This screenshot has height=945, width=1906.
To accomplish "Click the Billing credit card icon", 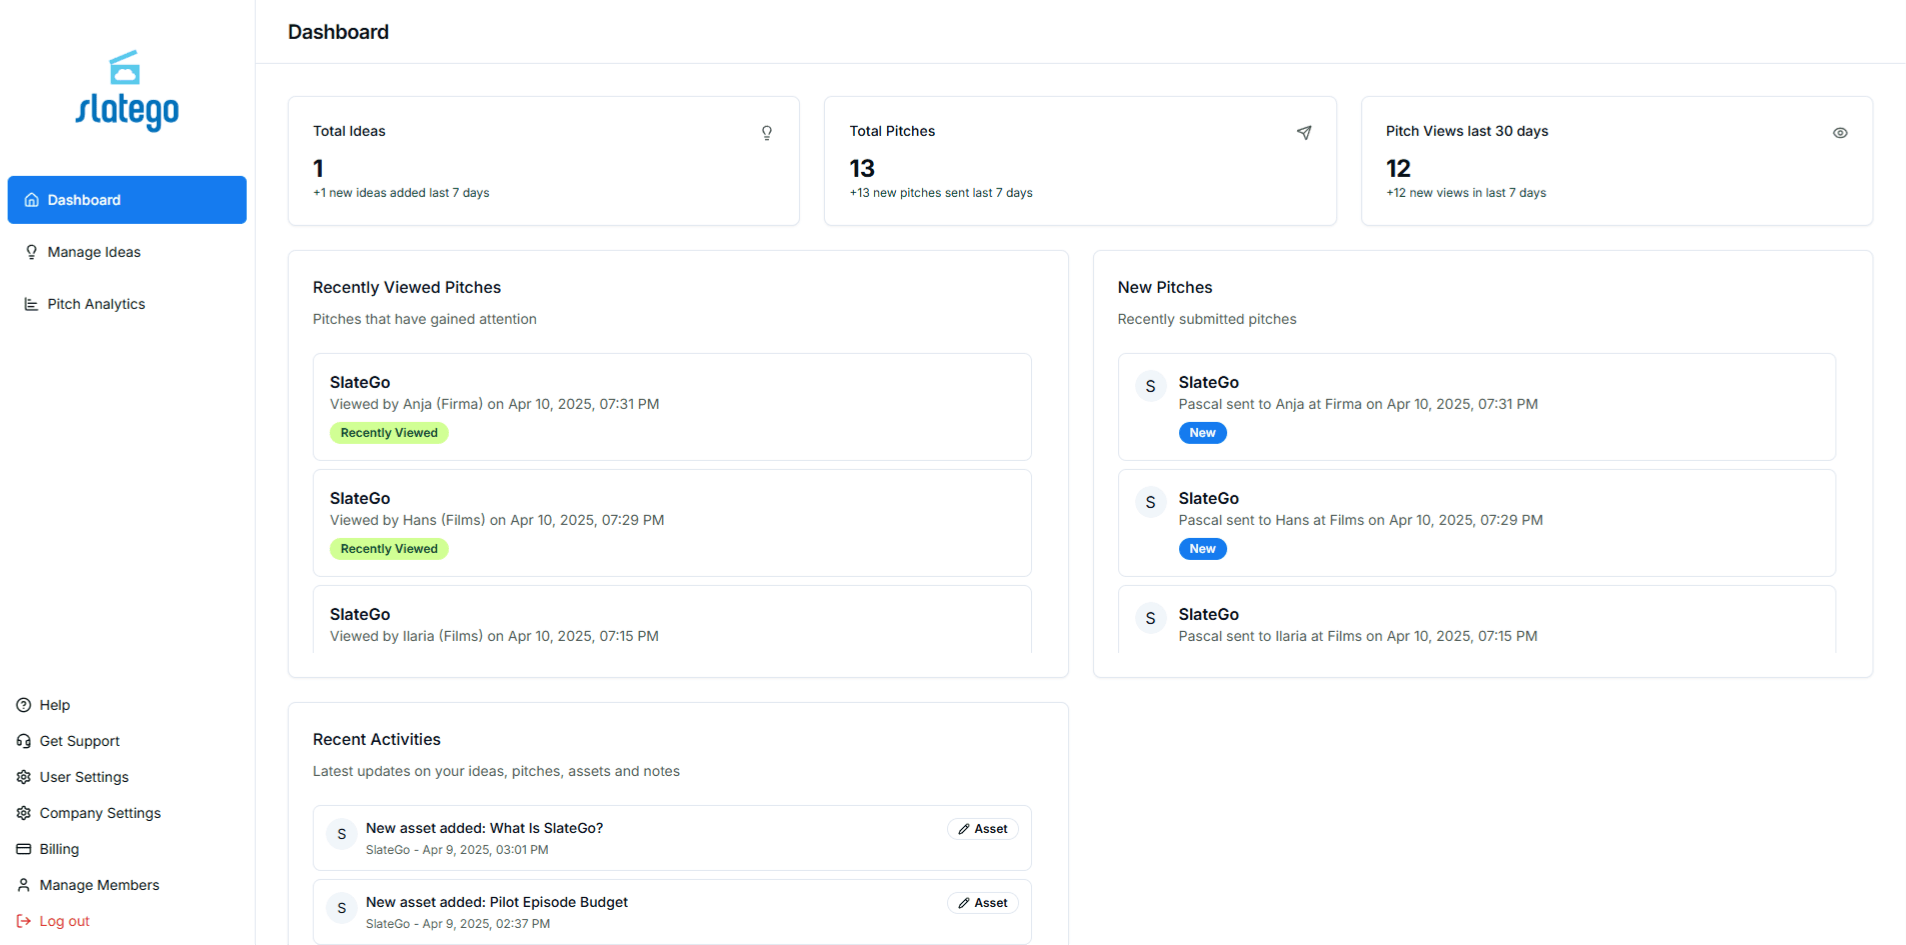I will 24,849.
